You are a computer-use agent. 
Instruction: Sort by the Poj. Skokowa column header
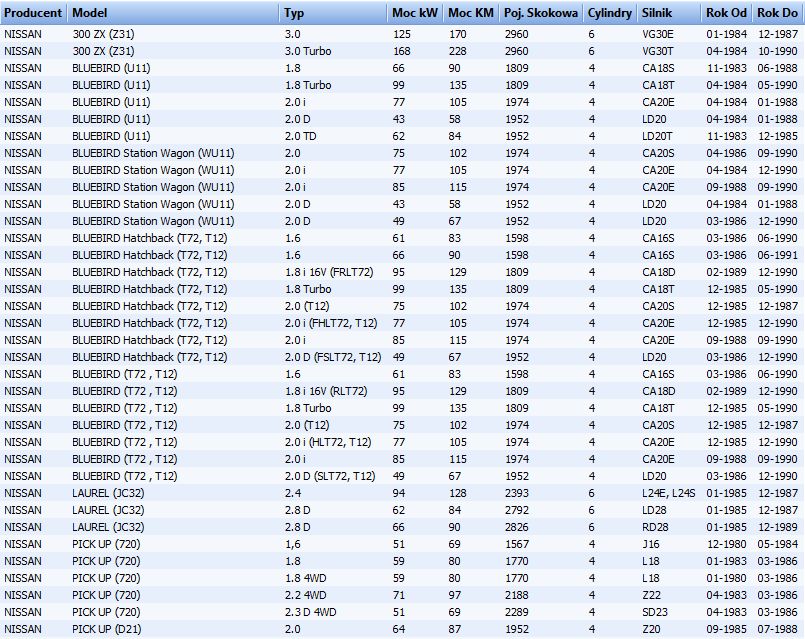pyautogui.click(x=541, y=13)
